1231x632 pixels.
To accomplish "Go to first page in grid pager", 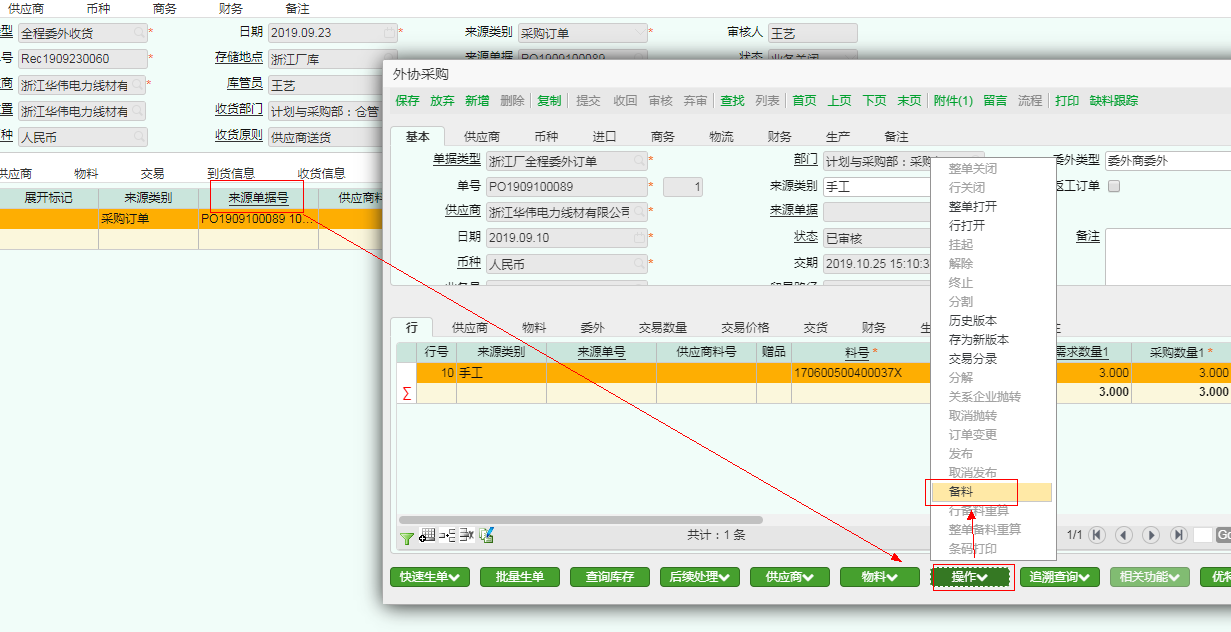I will point(1097,535).
